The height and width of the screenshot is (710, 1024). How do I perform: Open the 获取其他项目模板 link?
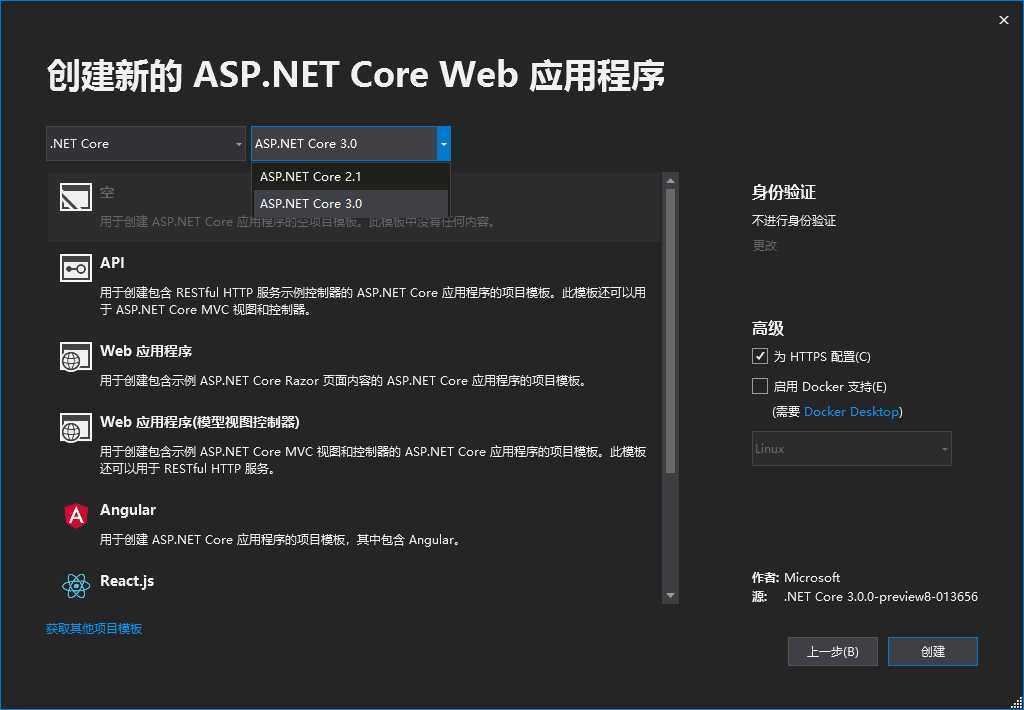point(94,628)
